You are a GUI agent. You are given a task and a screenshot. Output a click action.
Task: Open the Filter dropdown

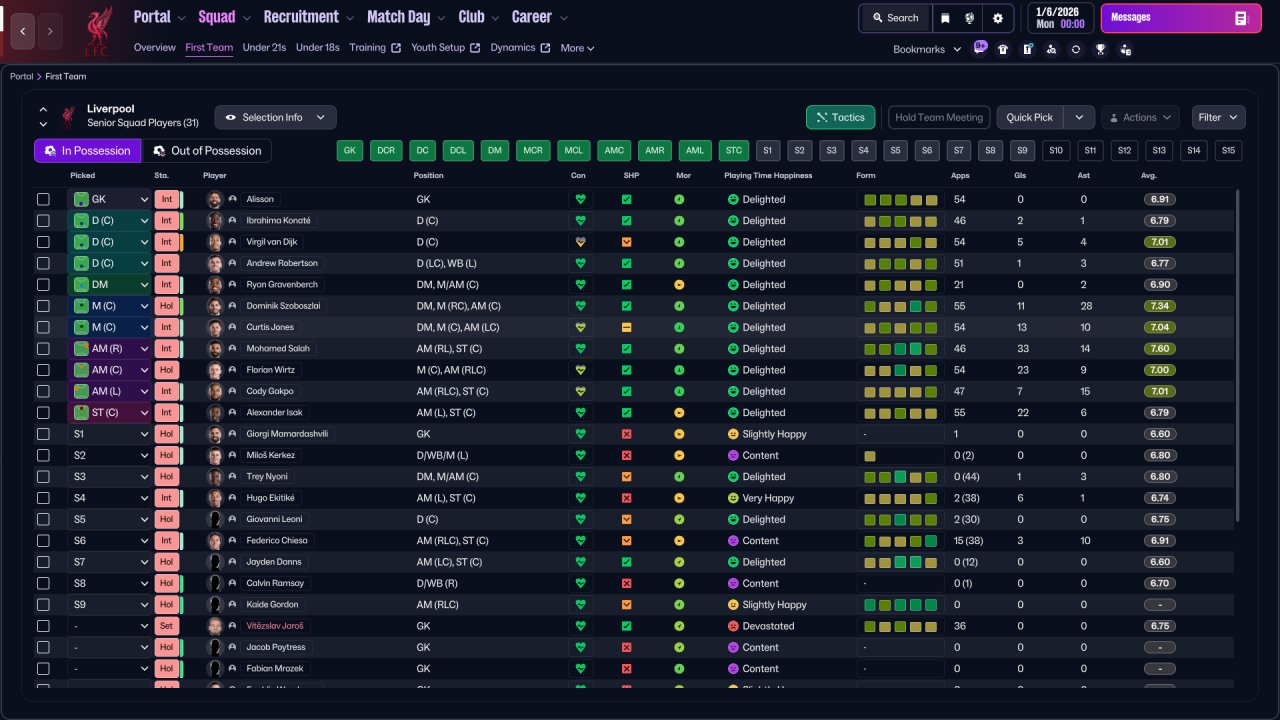pyautogui.click(x=1219, y=117)
